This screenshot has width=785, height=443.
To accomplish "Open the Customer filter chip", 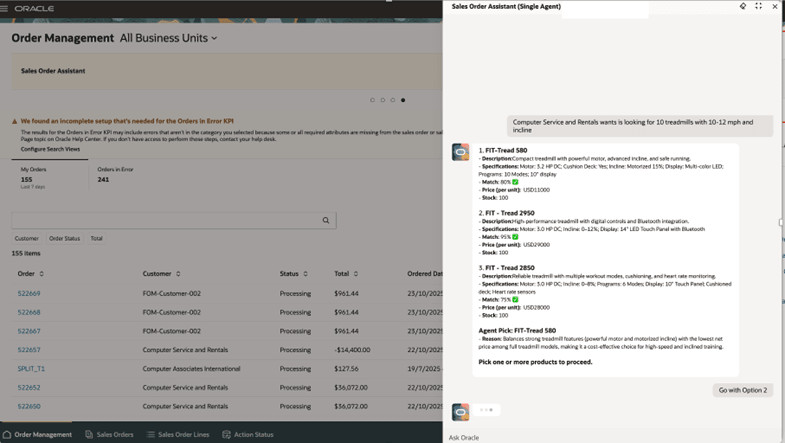I will [x=27, y=238].
